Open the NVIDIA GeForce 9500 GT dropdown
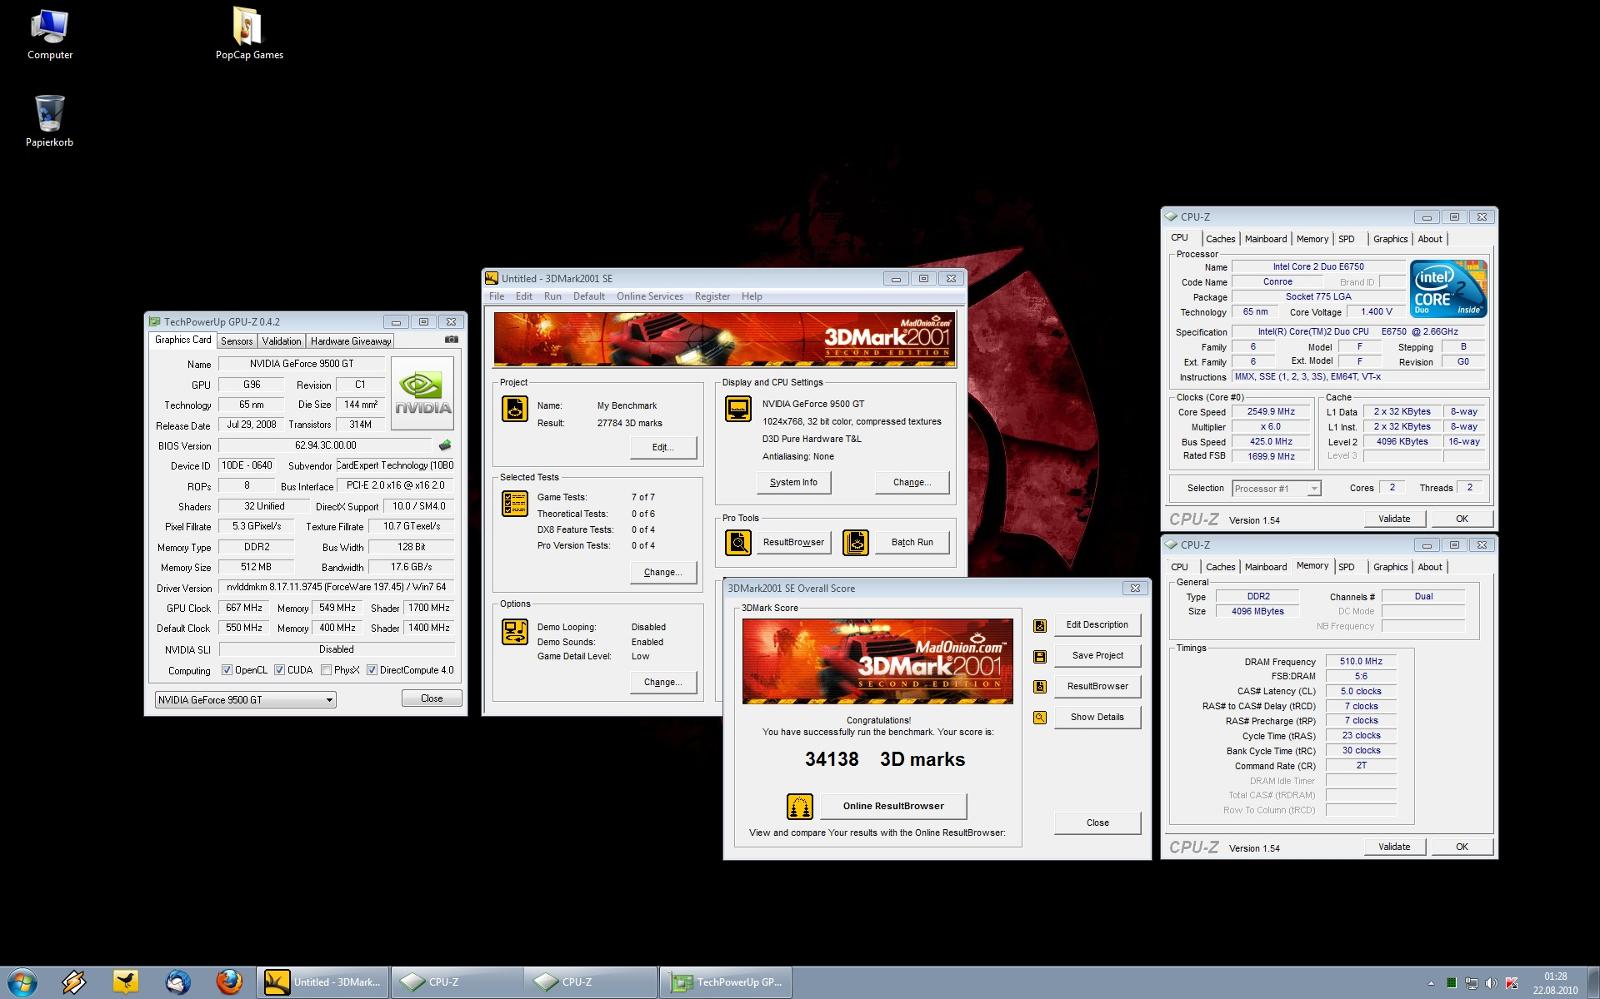This screenshot has width=1600, height=999. [x=245, y=700]
